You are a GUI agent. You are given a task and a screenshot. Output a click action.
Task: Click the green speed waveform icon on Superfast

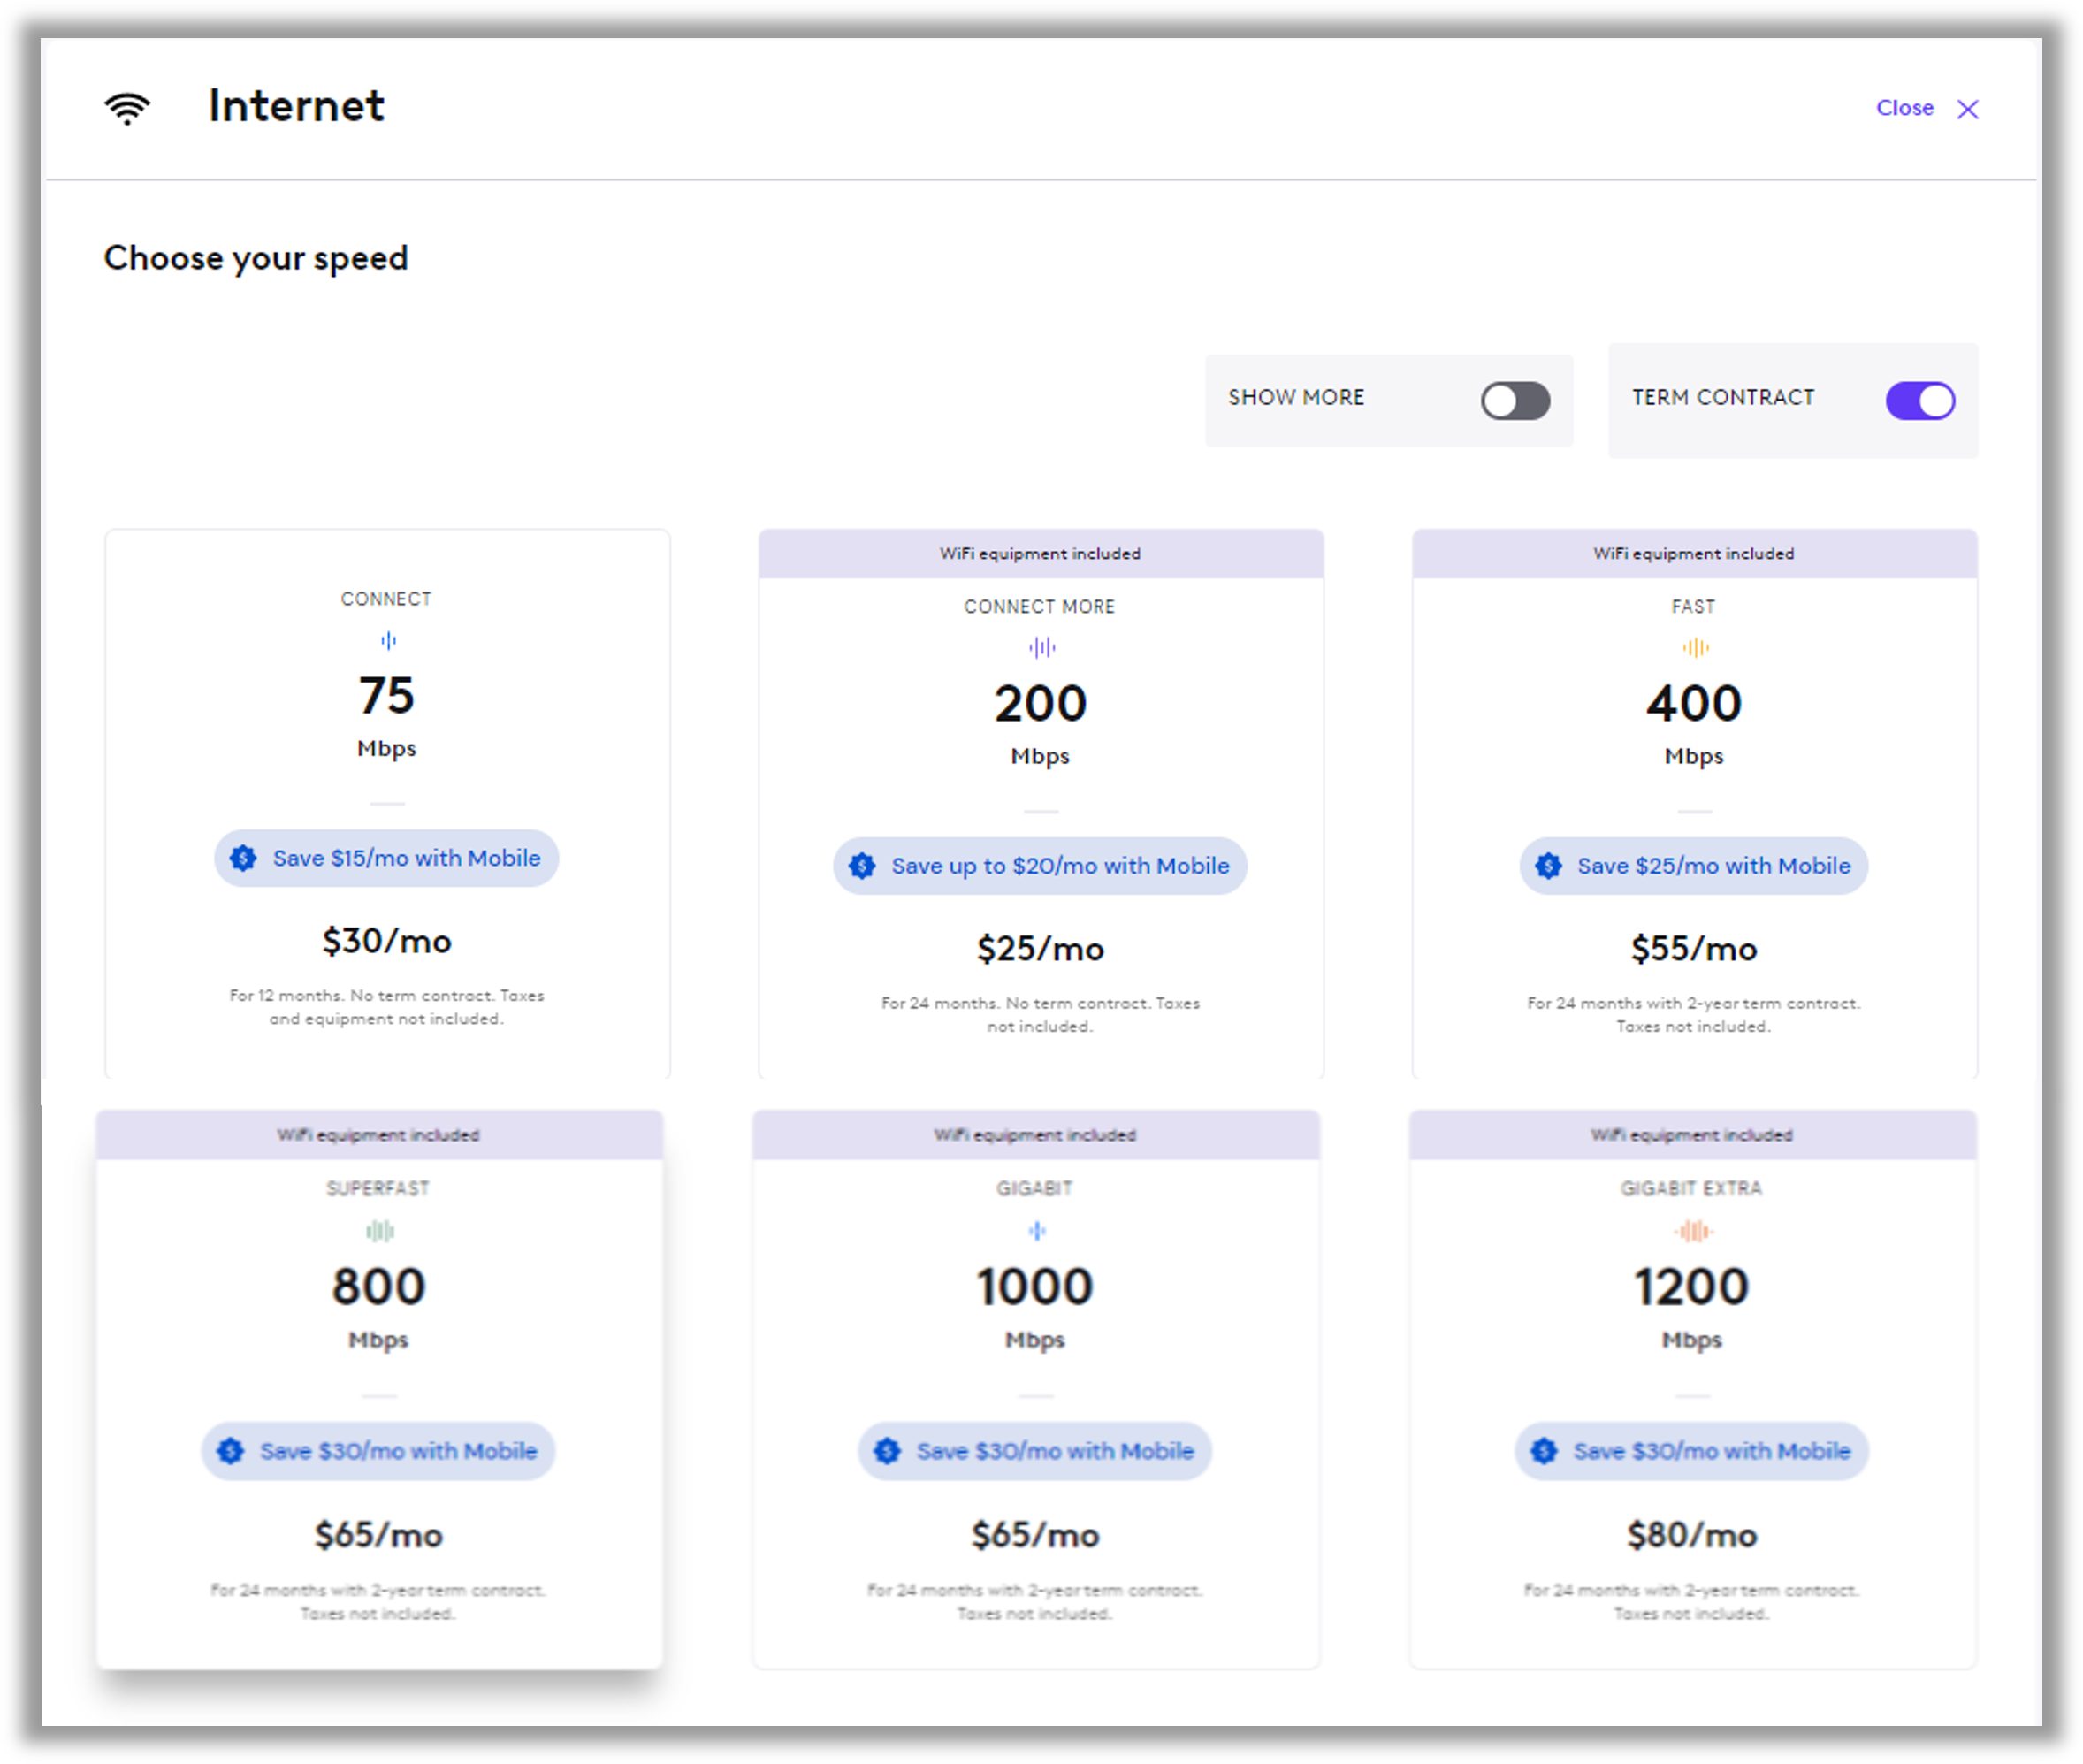tap(379, 1231)
